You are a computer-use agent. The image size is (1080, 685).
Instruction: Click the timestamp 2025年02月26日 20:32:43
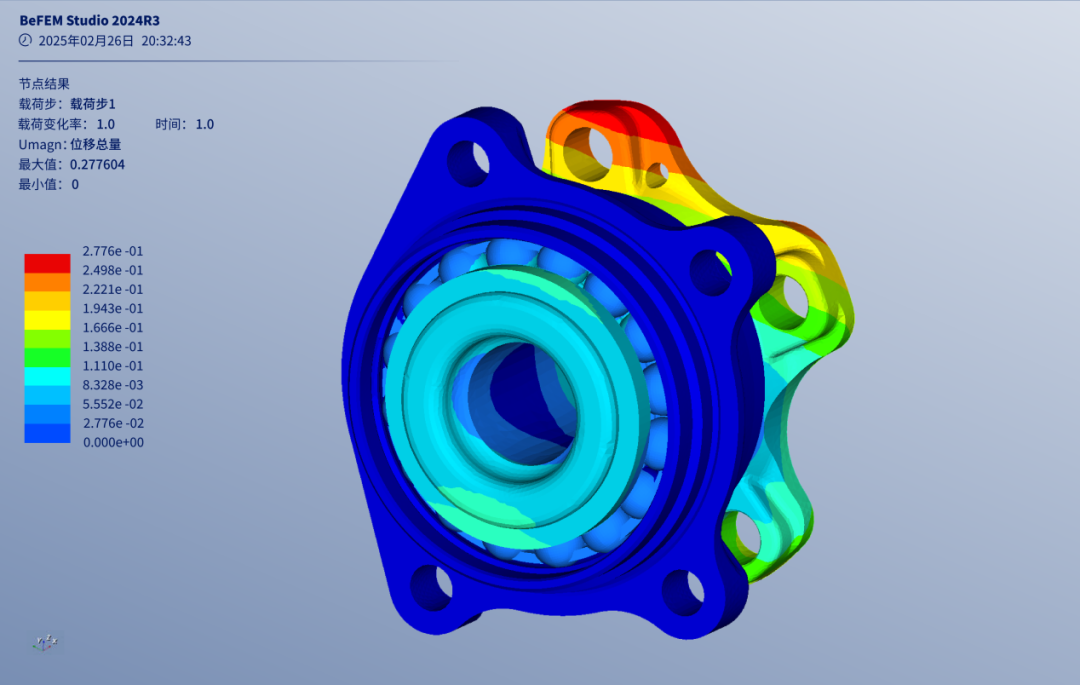tap(114, 41)
